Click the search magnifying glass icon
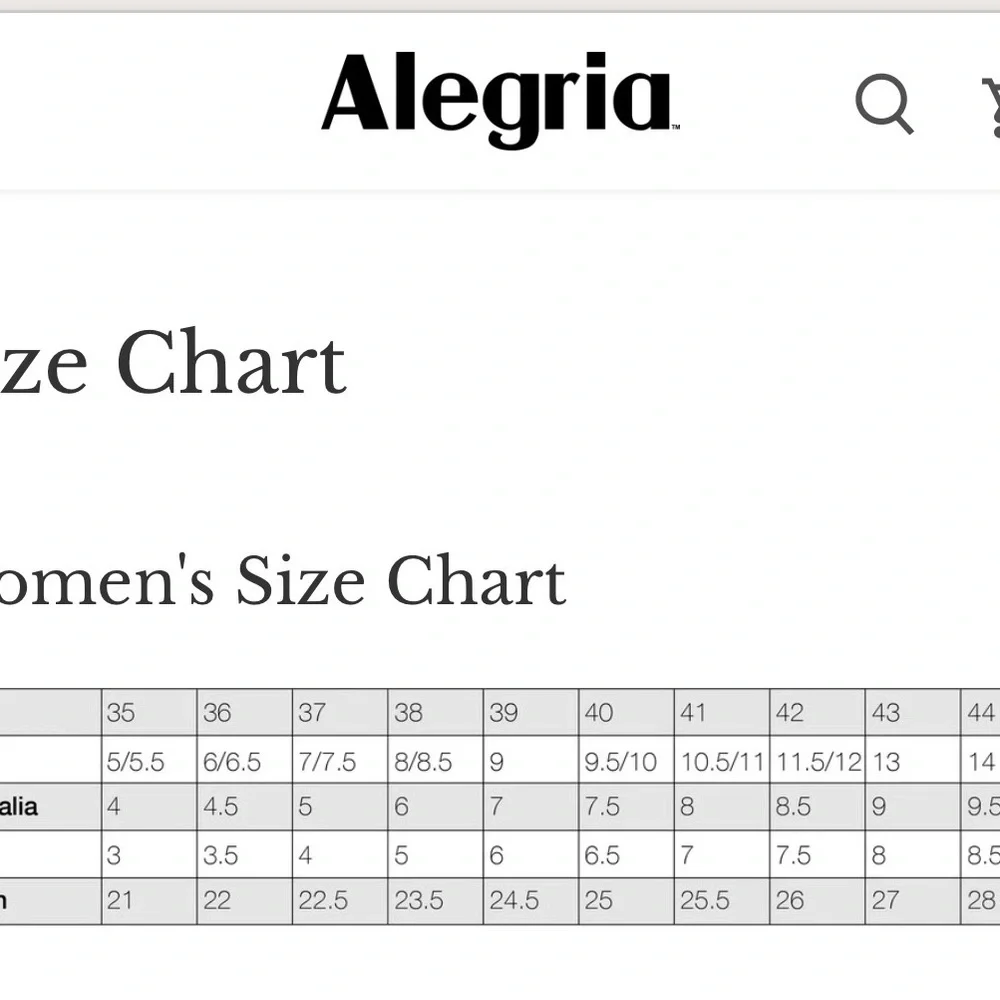Image resolution: width=1000 pixels, height=1000 pixels. 884,103
